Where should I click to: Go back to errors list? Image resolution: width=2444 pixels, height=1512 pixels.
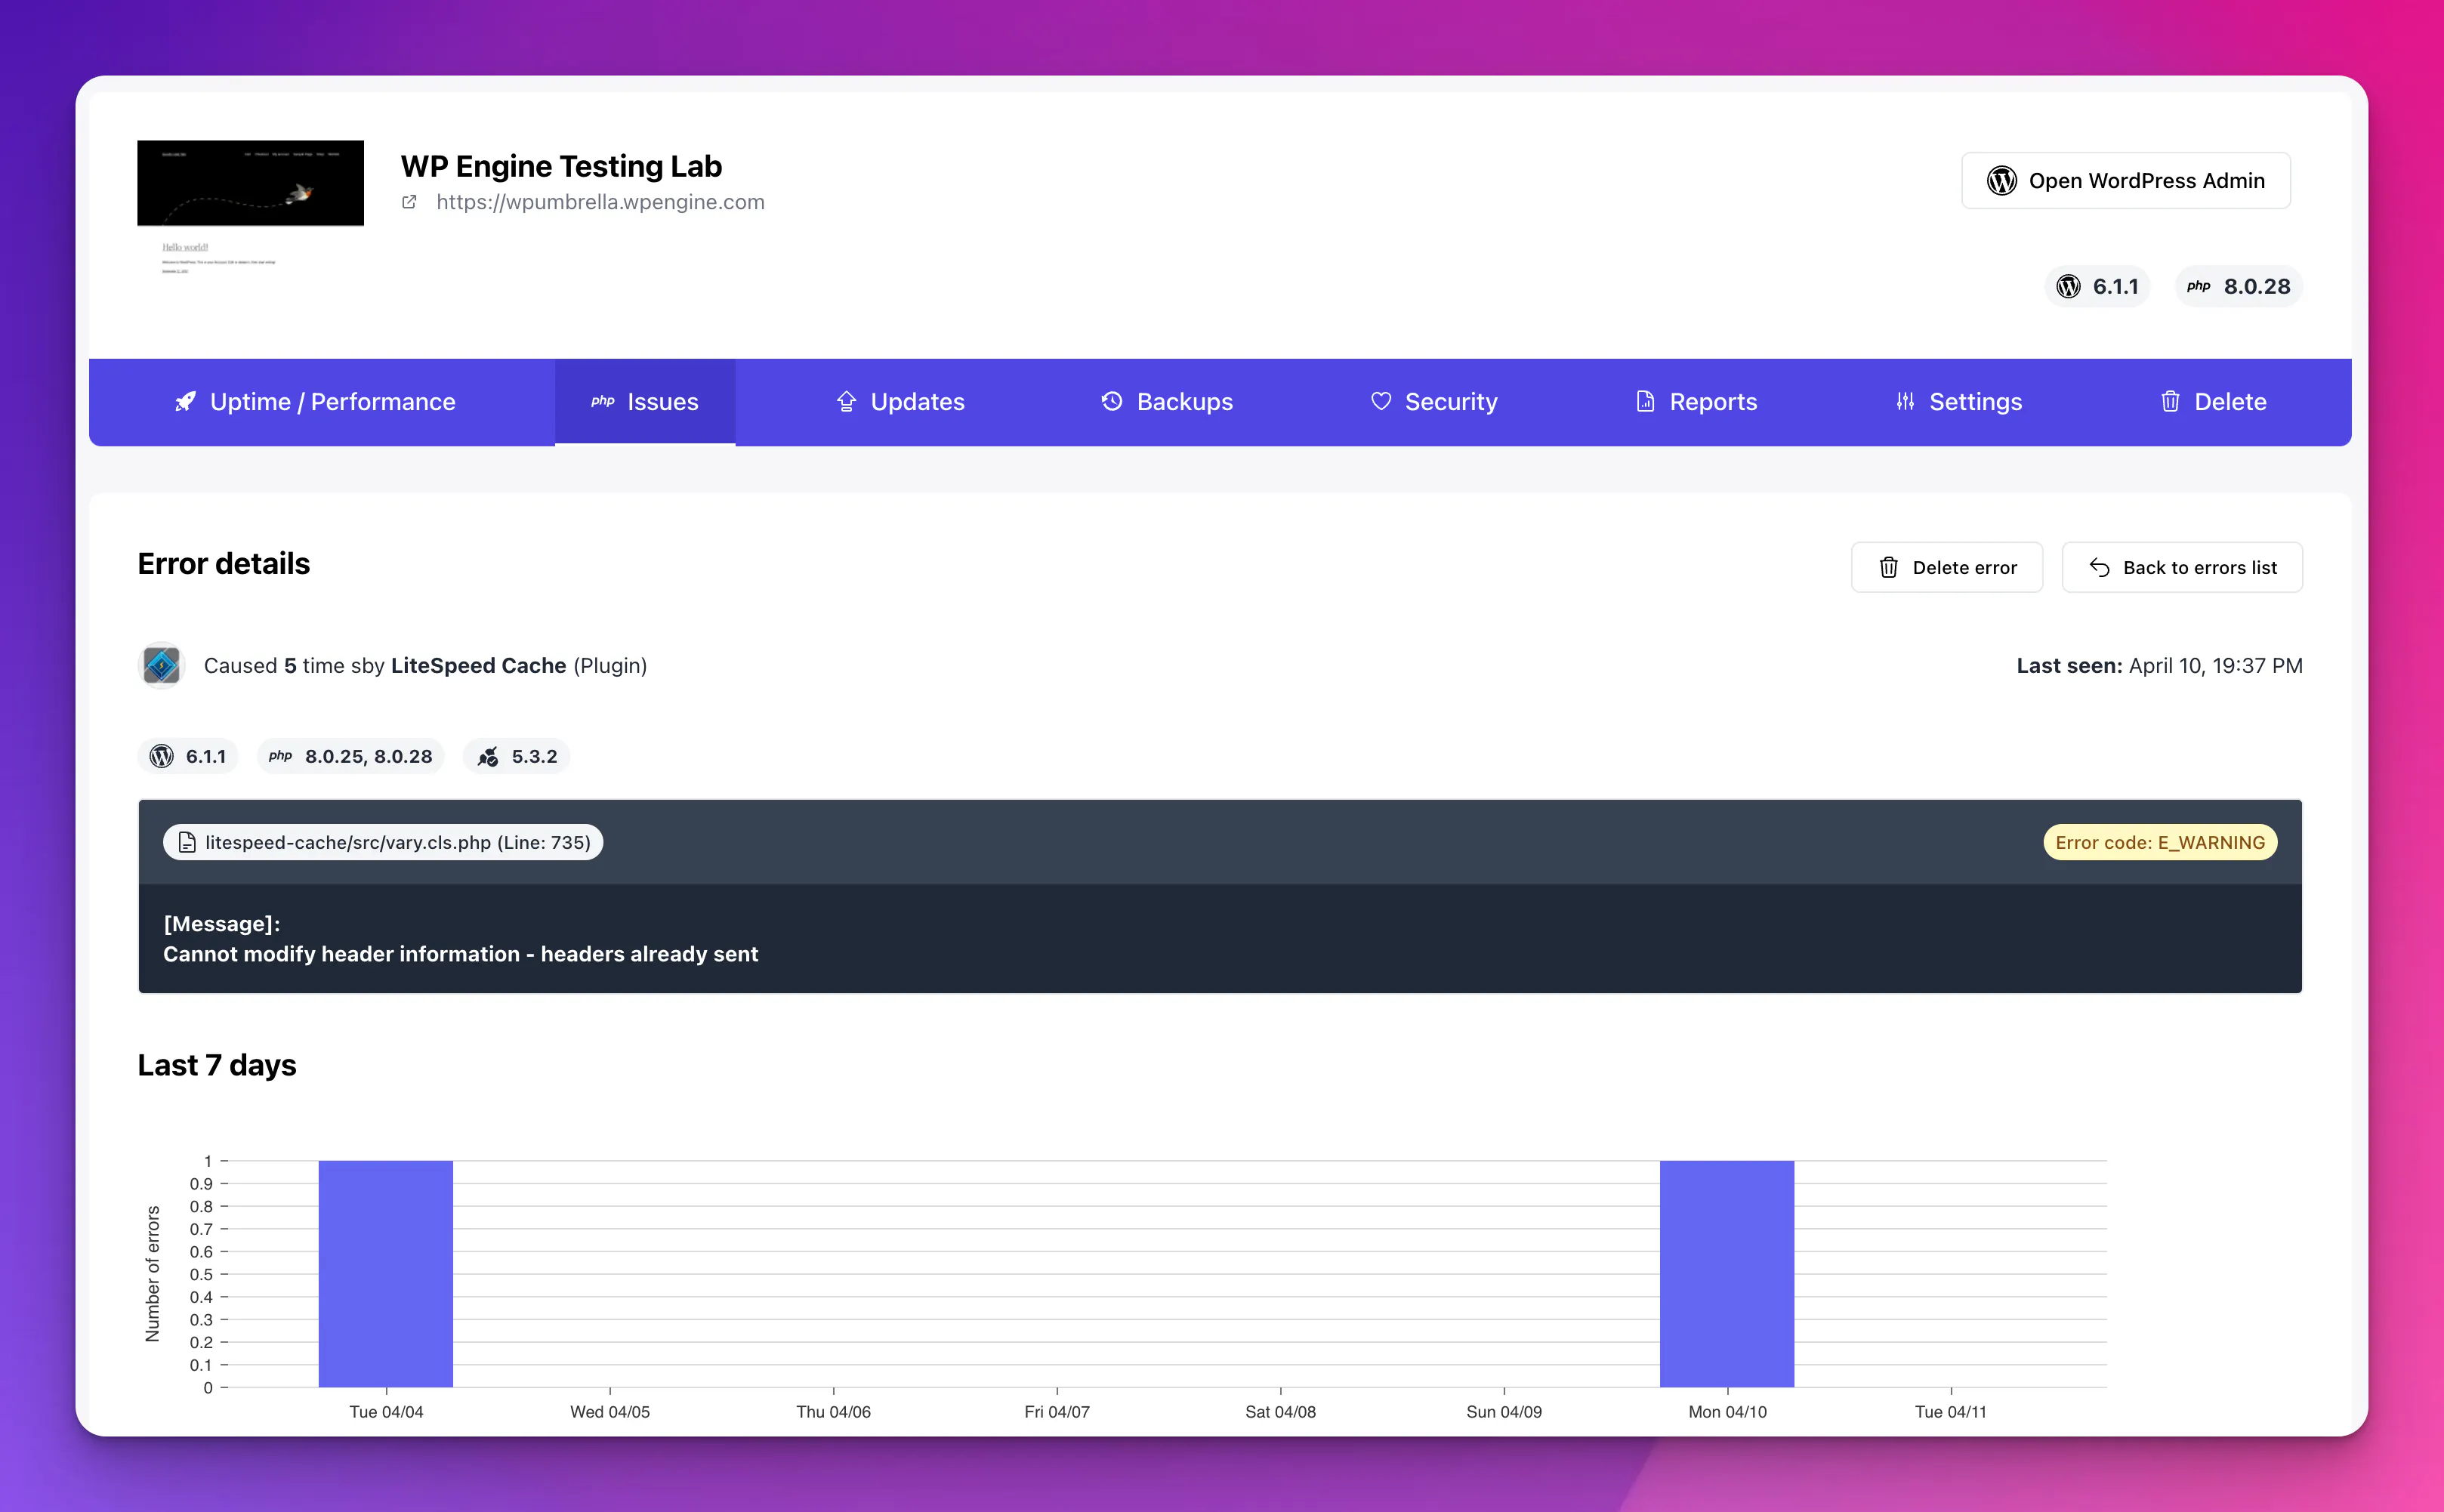[x=2182, y=568]
